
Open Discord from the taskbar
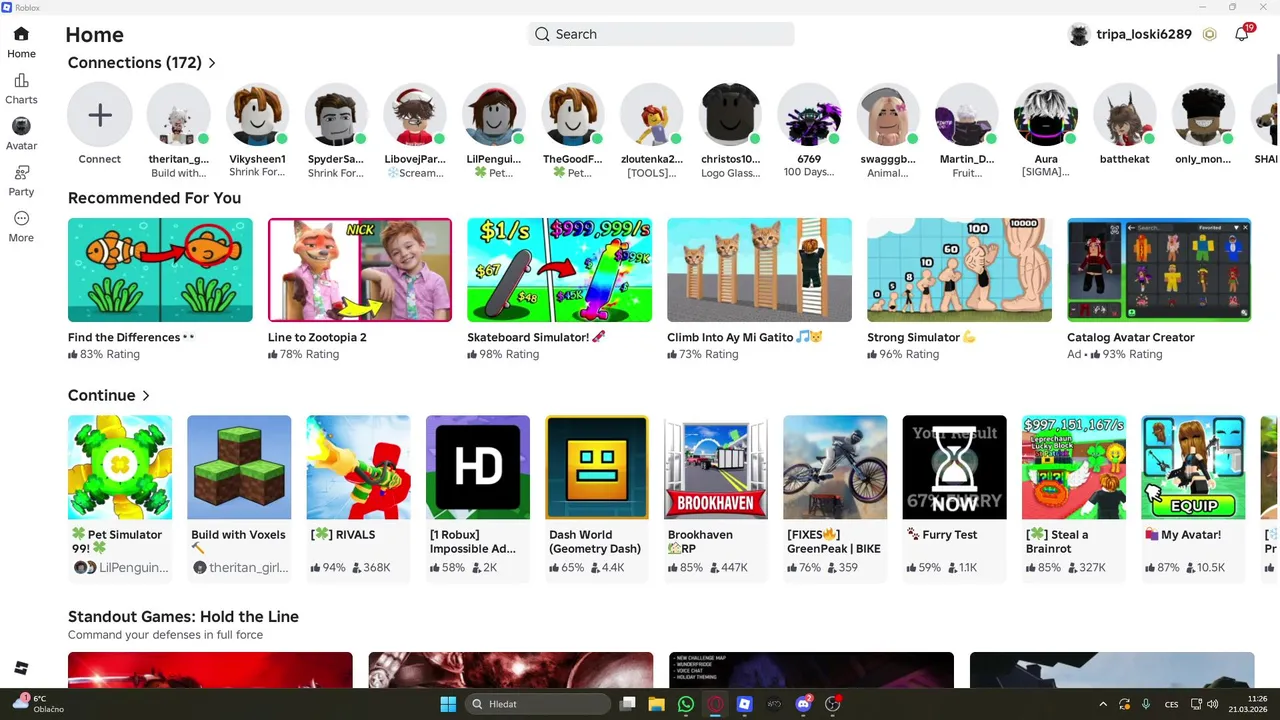click(x=803, y=704)
